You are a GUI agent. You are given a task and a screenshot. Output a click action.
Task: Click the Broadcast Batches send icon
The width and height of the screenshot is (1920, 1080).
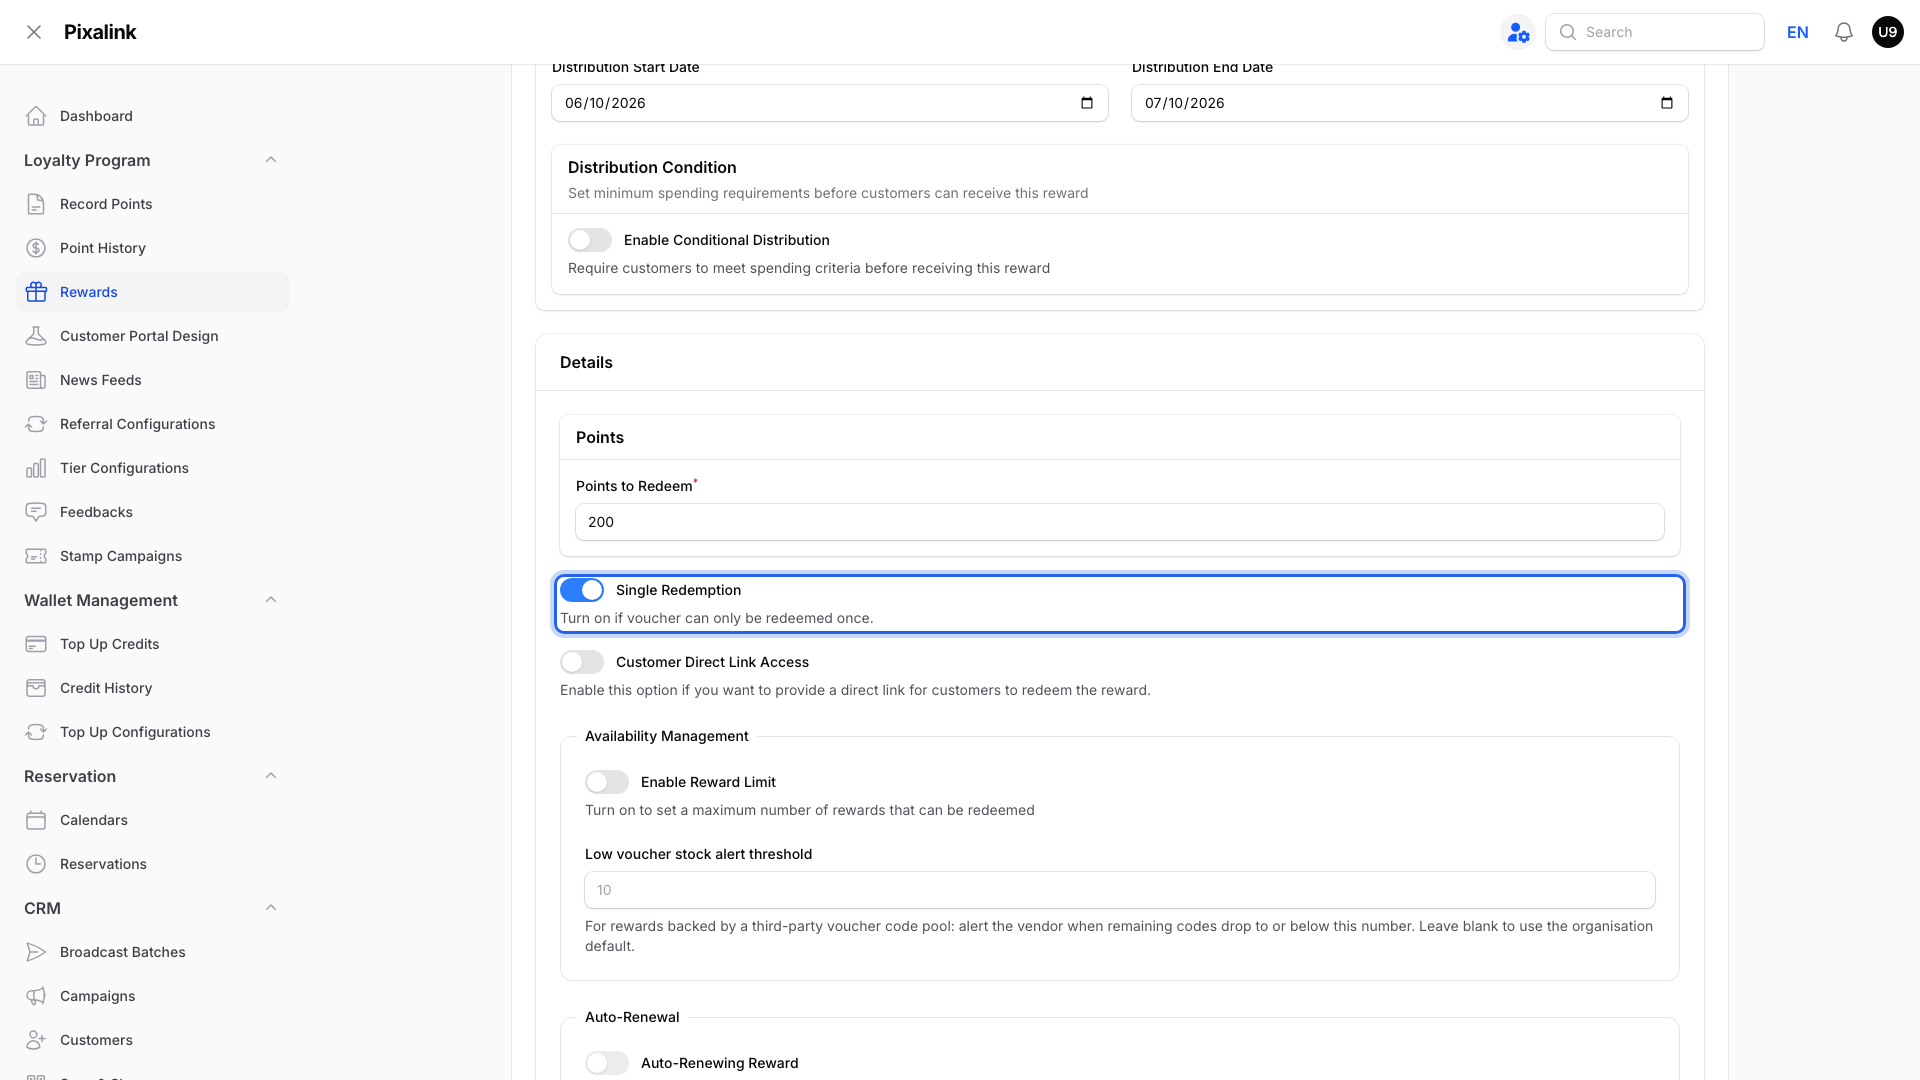coord(36,952)
